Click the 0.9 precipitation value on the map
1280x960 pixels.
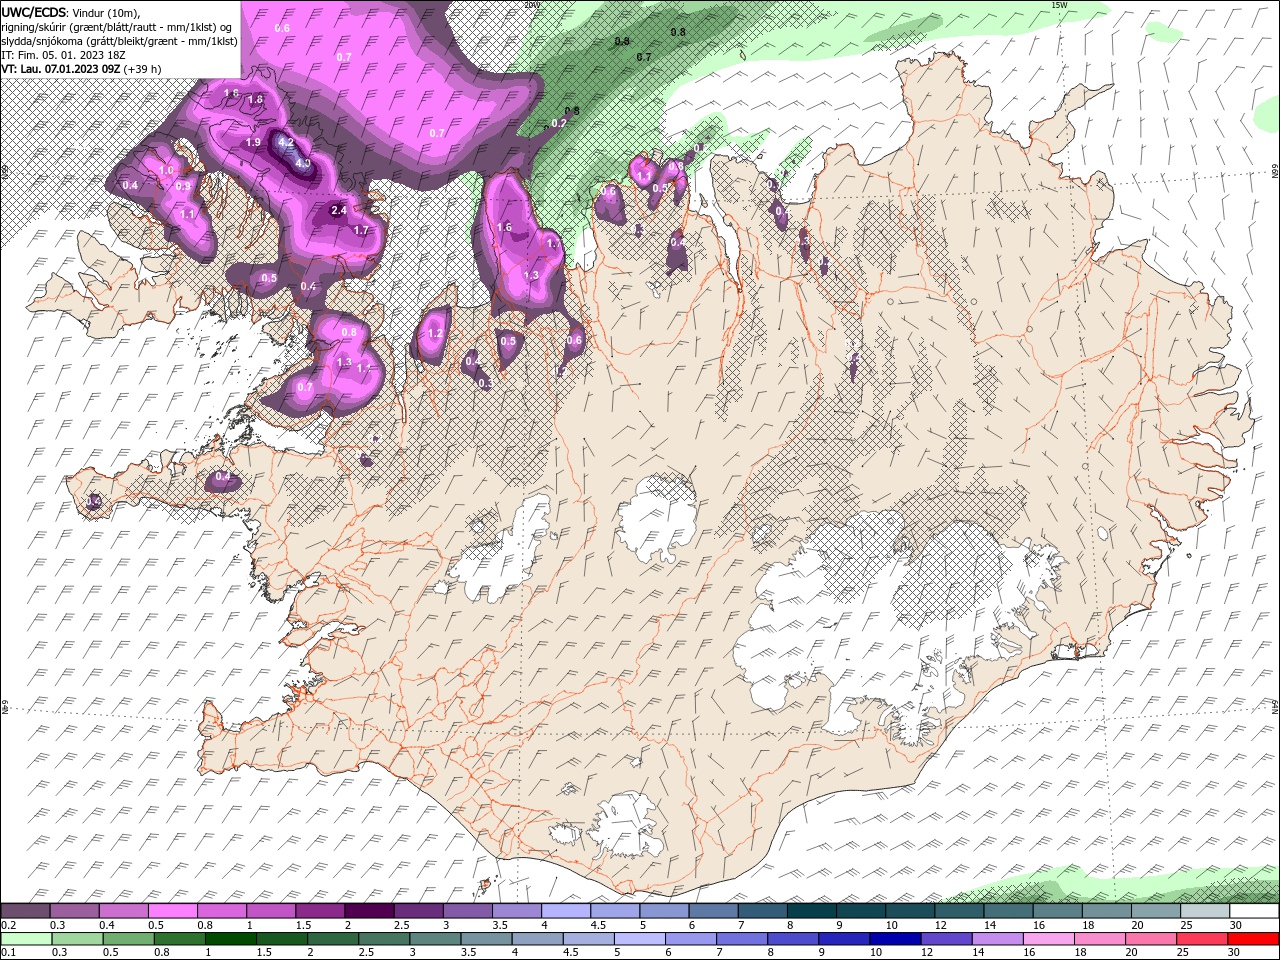pyautogui.click(x=183, y=186)
